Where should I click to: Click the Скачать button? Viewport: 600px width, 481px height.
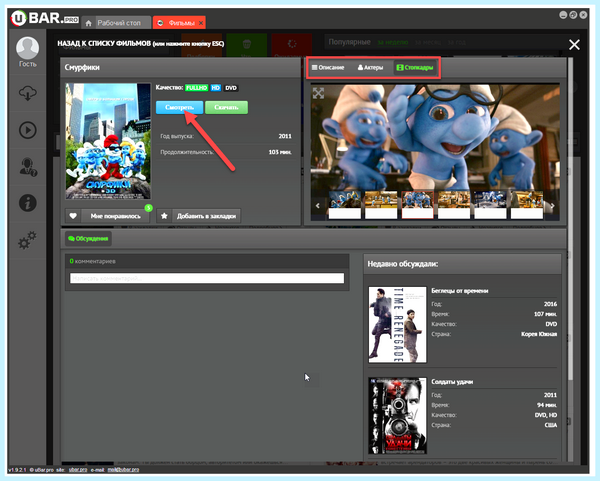(226, 107)
